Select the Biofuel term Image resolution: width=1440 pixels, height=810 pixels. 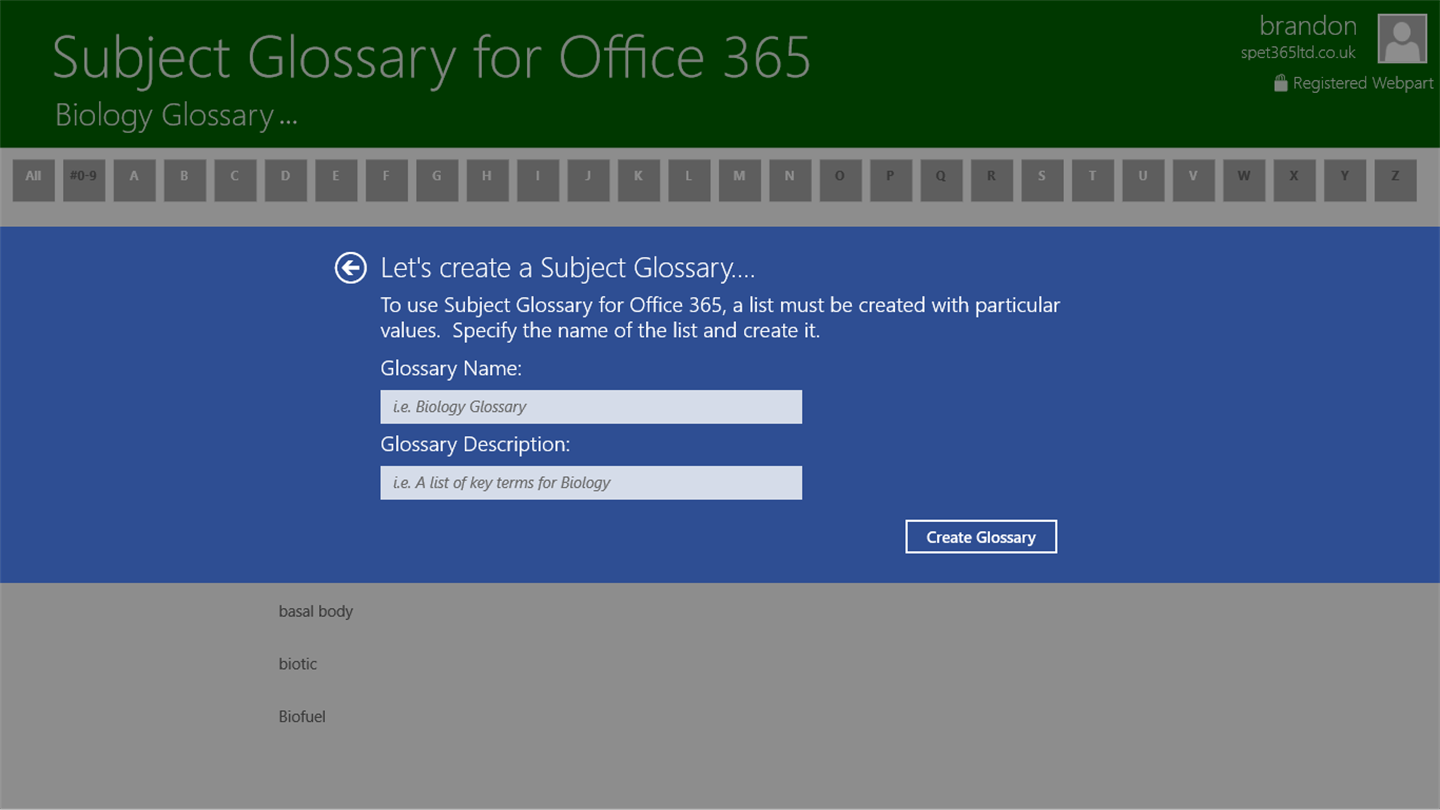pyautogui.click(x=302, y=717)
